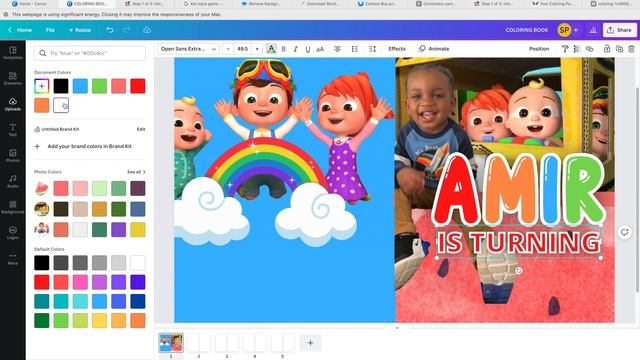Decrease font size with minus button
Viewport: 640px width, 360px height.
(x=228, y=49)
